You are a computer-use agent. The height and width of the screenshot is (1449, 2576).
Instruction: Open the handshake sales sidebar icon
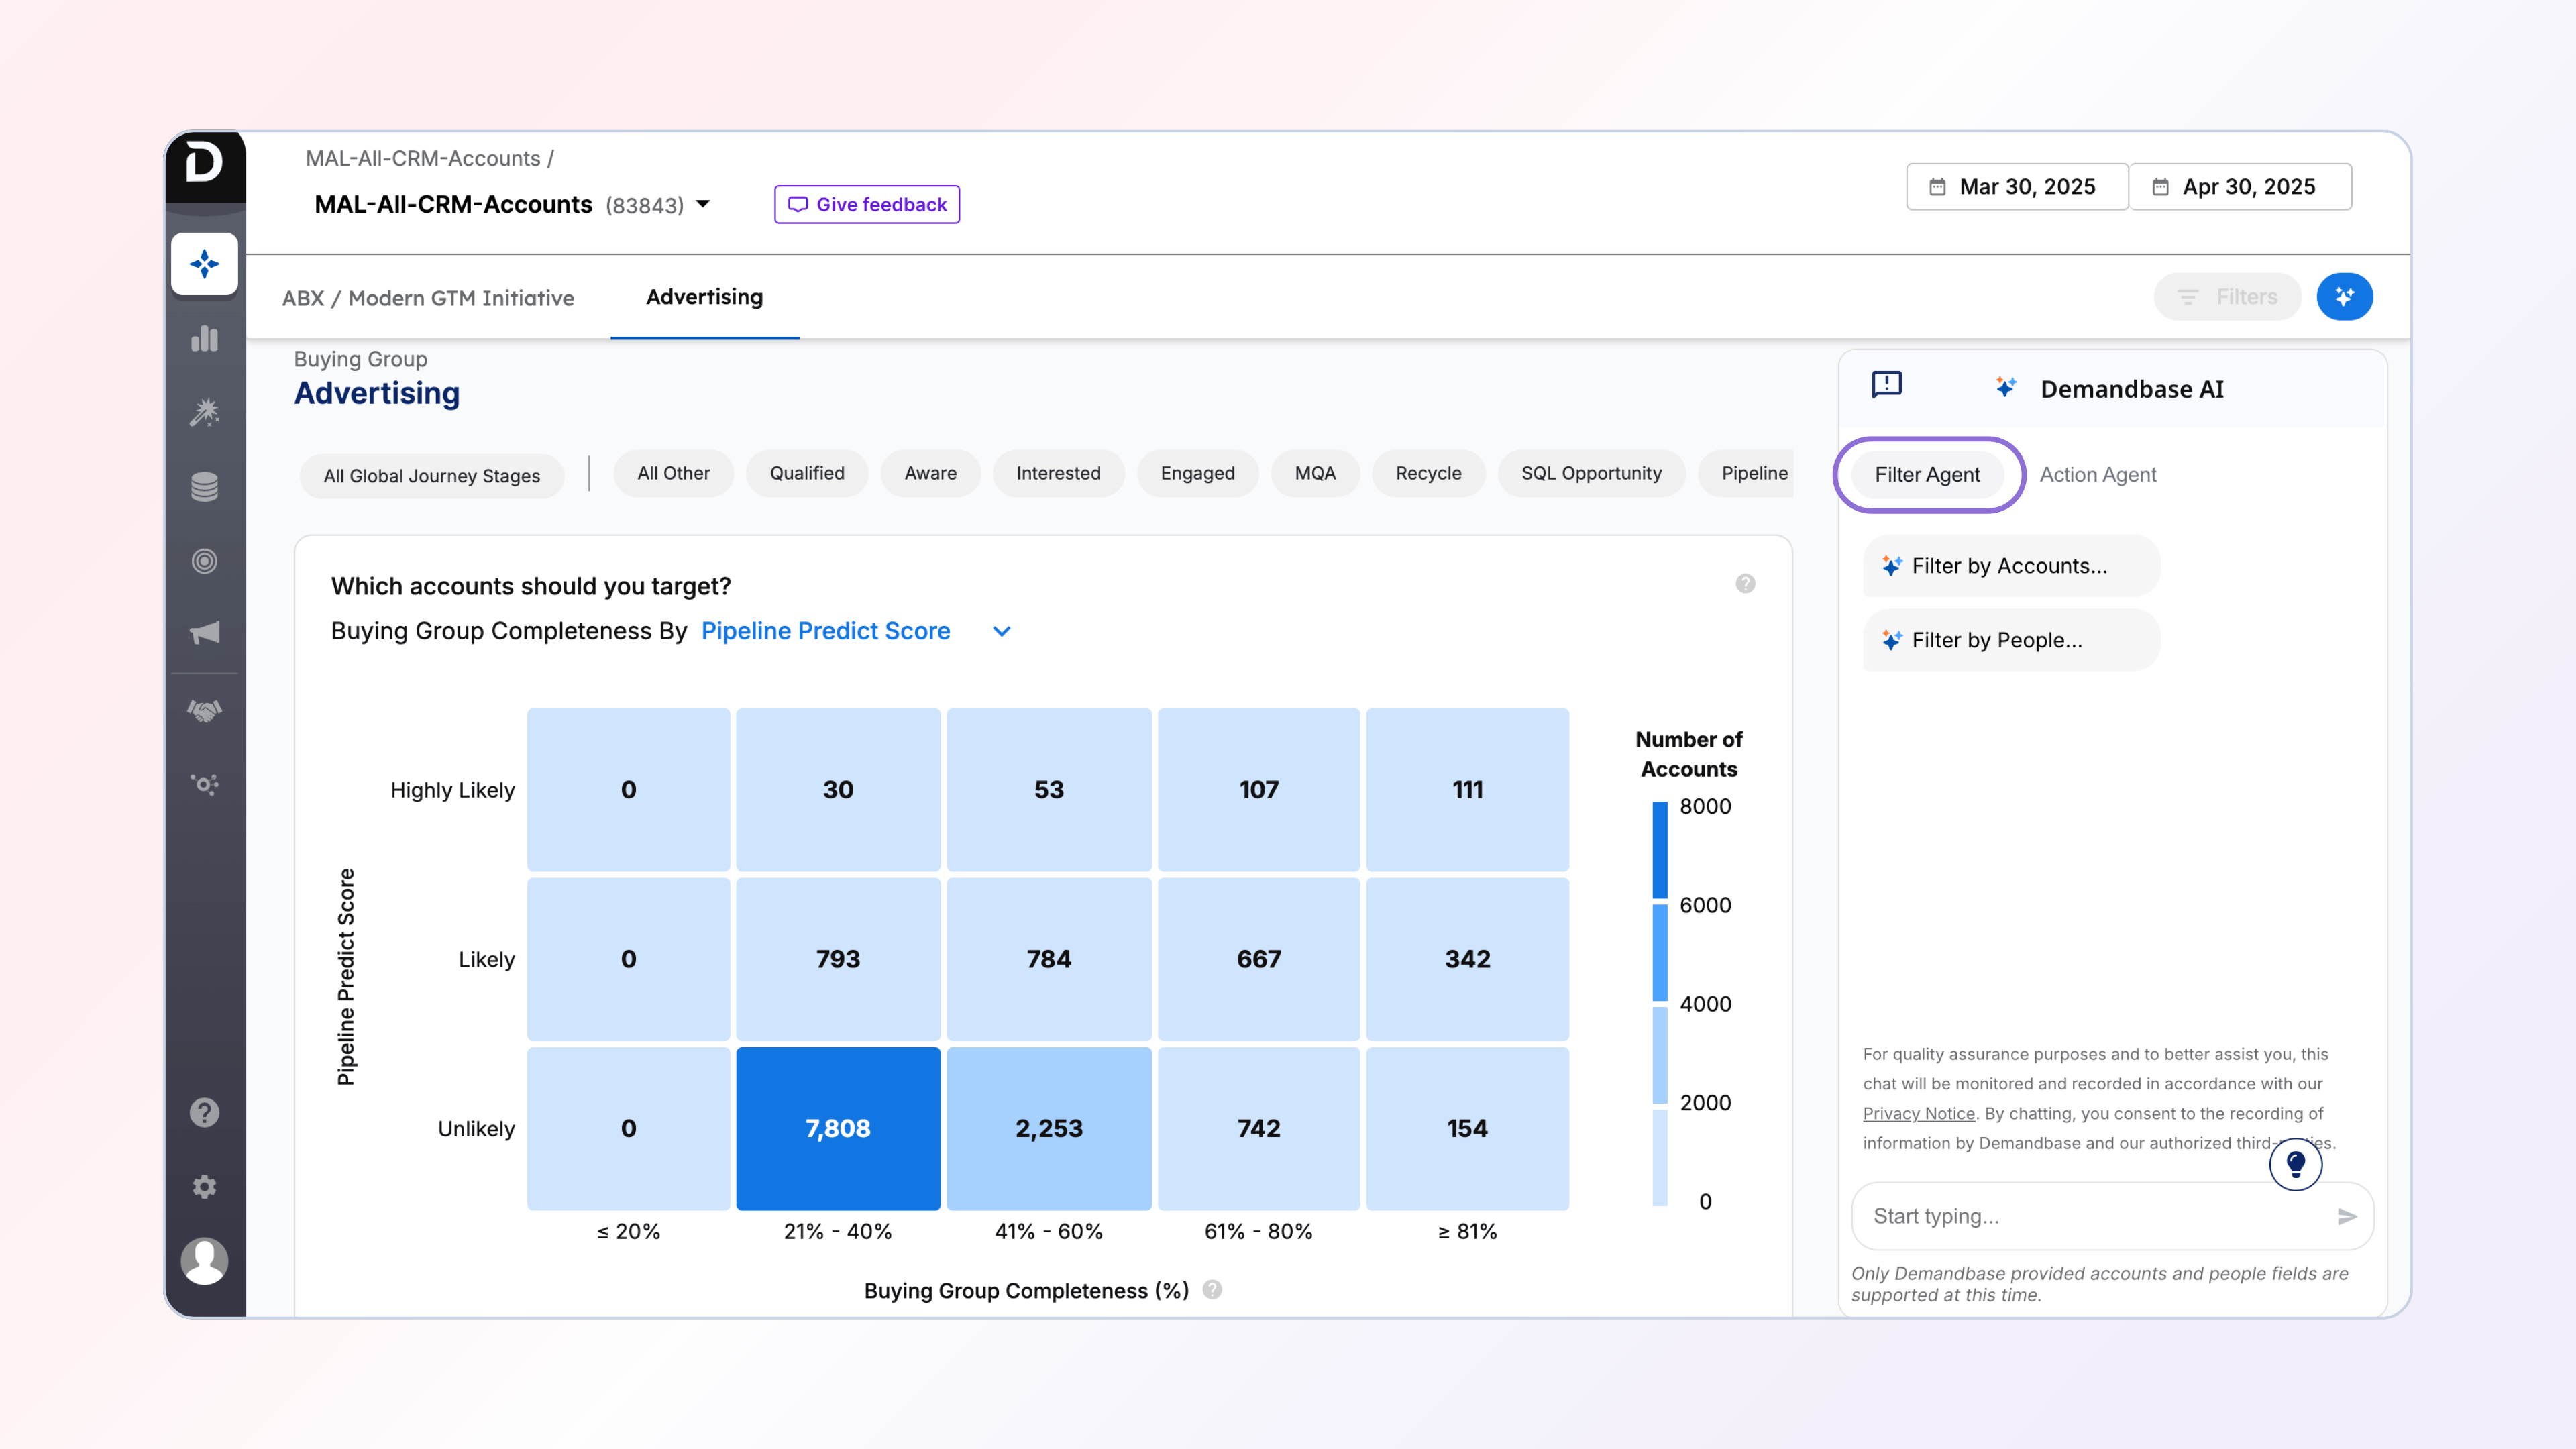[204, 711]
